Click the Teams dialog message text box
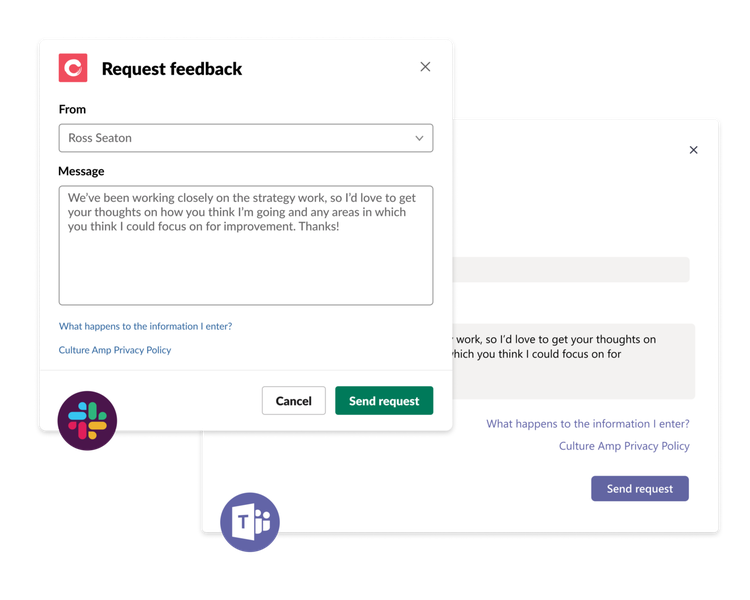This screenshot has height=600, width=750. 570,361
